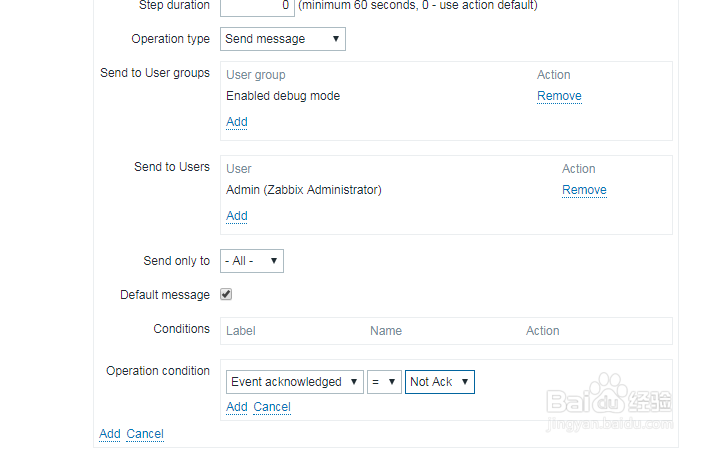Add a user under Send to Users
The width and height of the screenshot is (713, 449).
(237, 216)
